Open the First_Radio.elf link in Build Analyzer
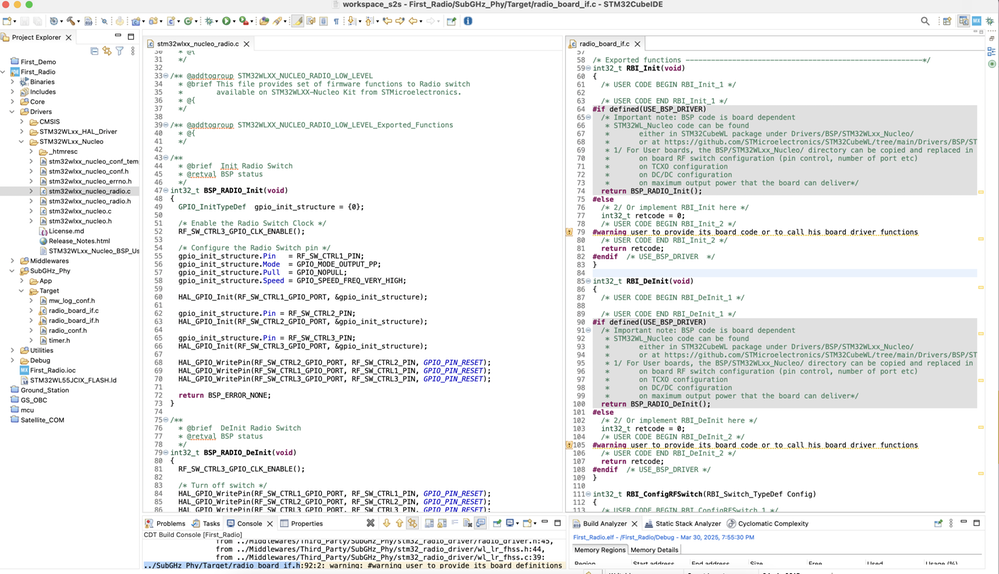This screenshot has height=574, width=999. coord(594,537)
